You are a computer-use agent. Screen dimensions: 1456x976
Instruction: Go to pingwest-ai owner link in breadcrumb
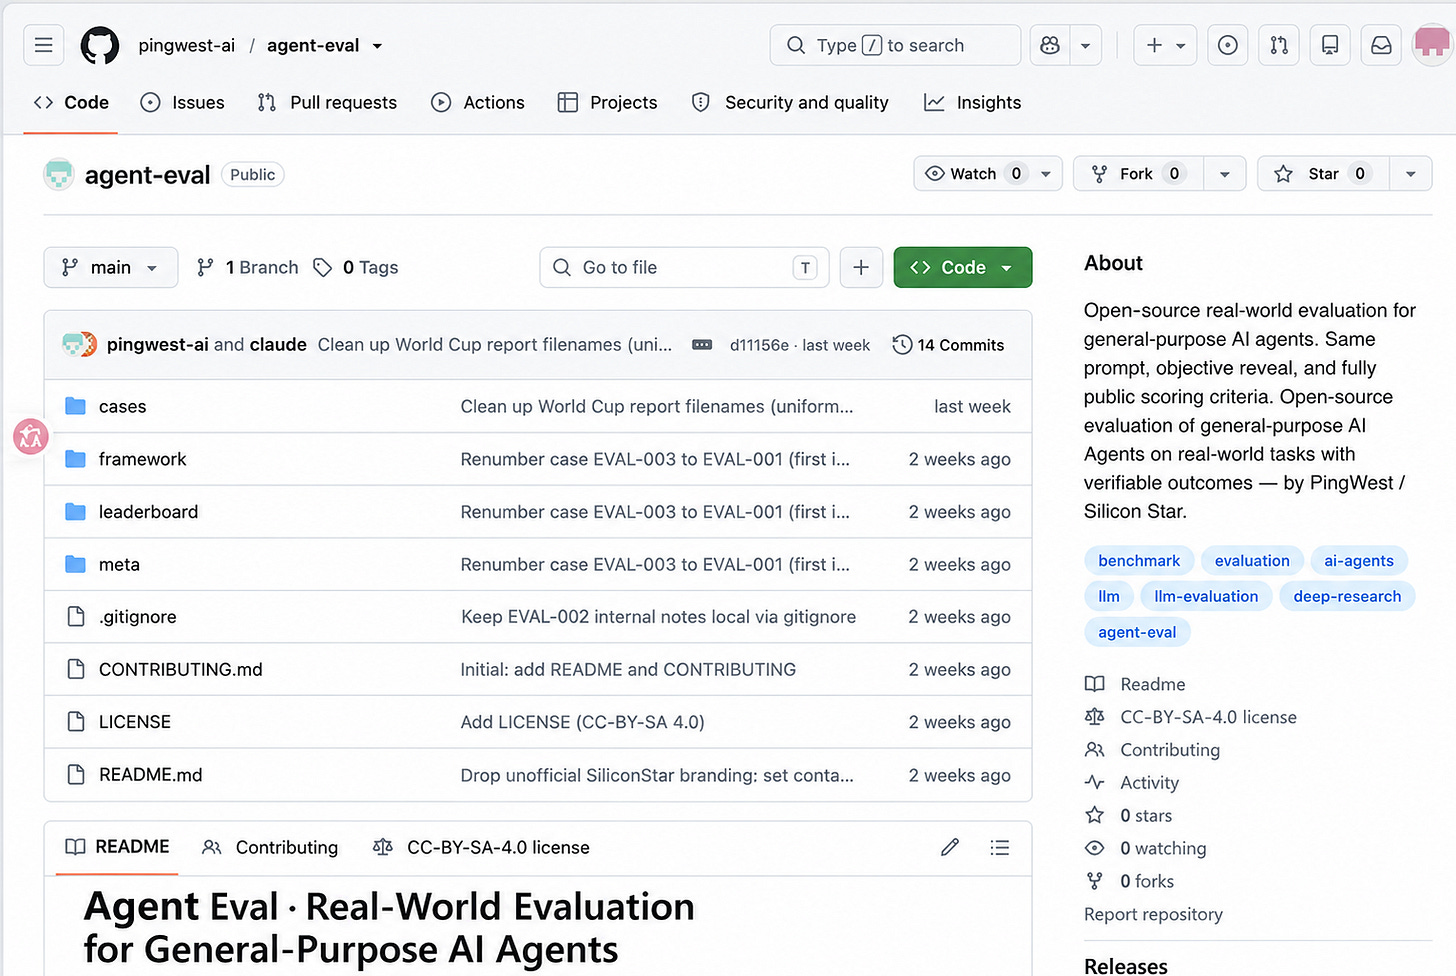(x=187, y=45)
